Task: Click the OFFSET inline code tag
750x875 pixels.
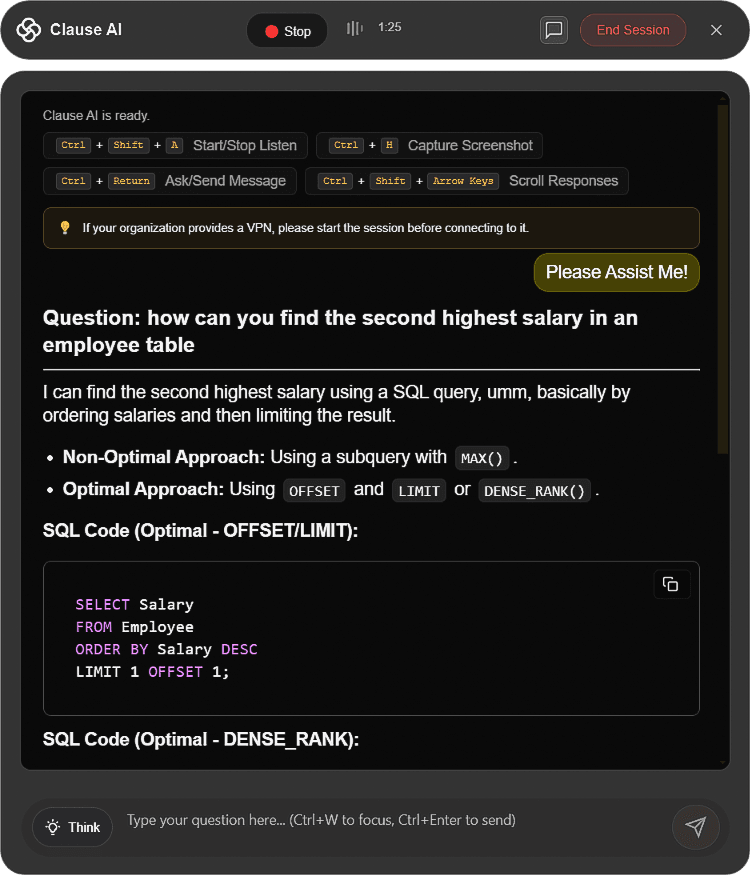Action: (314, 491)
